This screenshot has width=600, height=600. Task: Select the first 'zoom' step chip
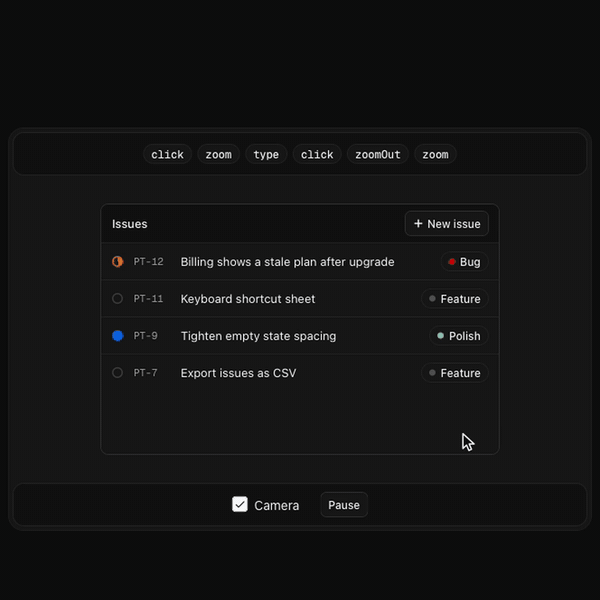point(218,154)
